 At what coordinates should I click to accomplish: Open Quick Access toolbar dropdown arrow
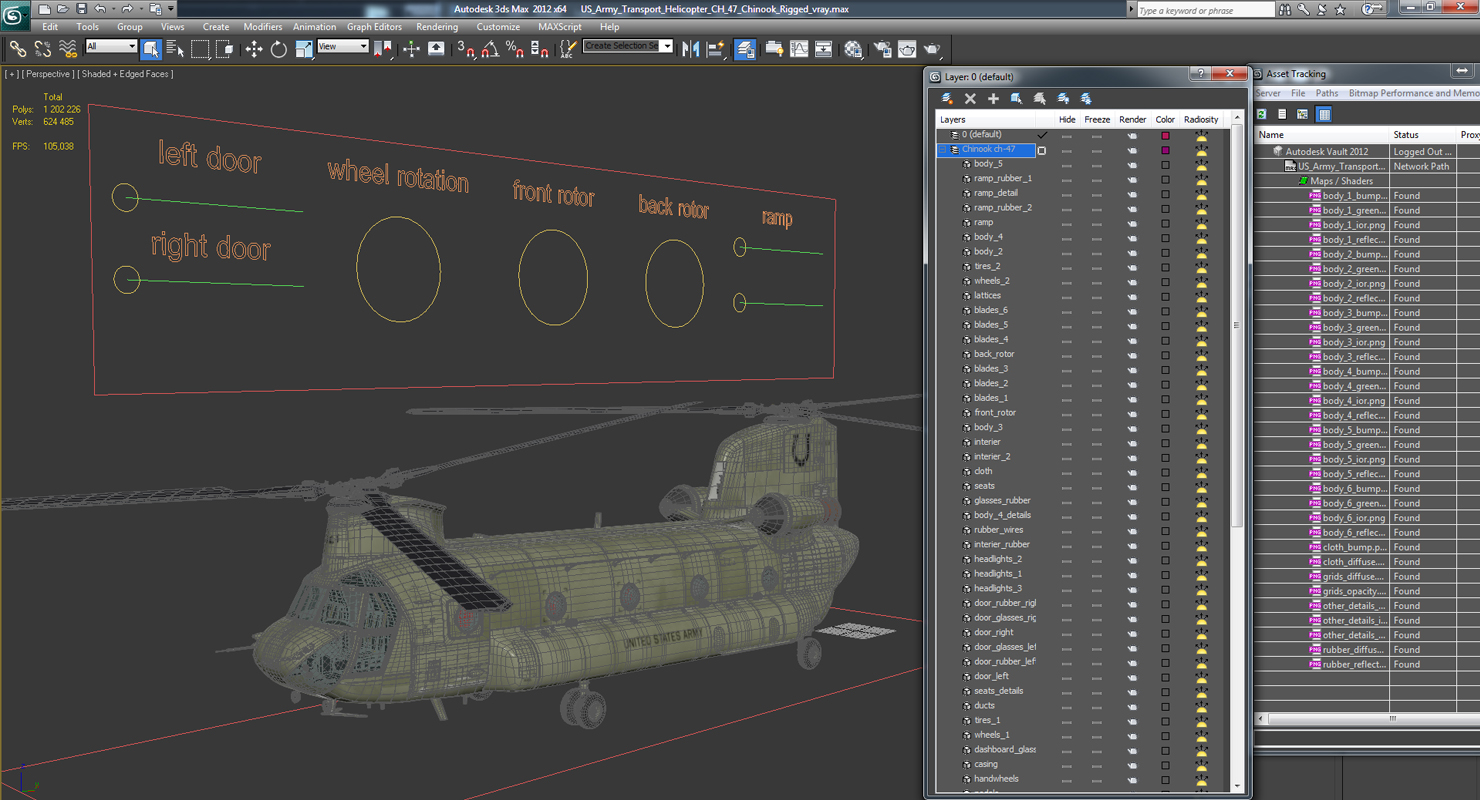(x=171, y=10)
